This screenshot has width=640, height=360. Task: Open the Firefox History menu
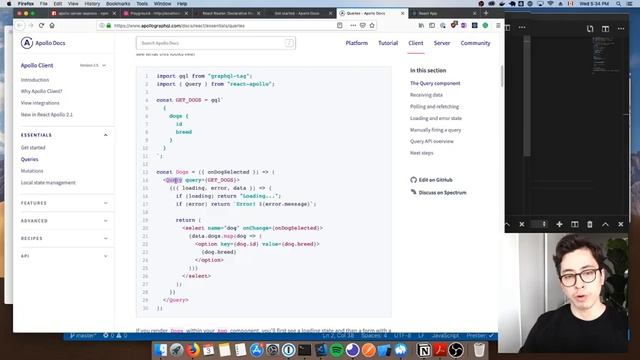click(92, 3)
